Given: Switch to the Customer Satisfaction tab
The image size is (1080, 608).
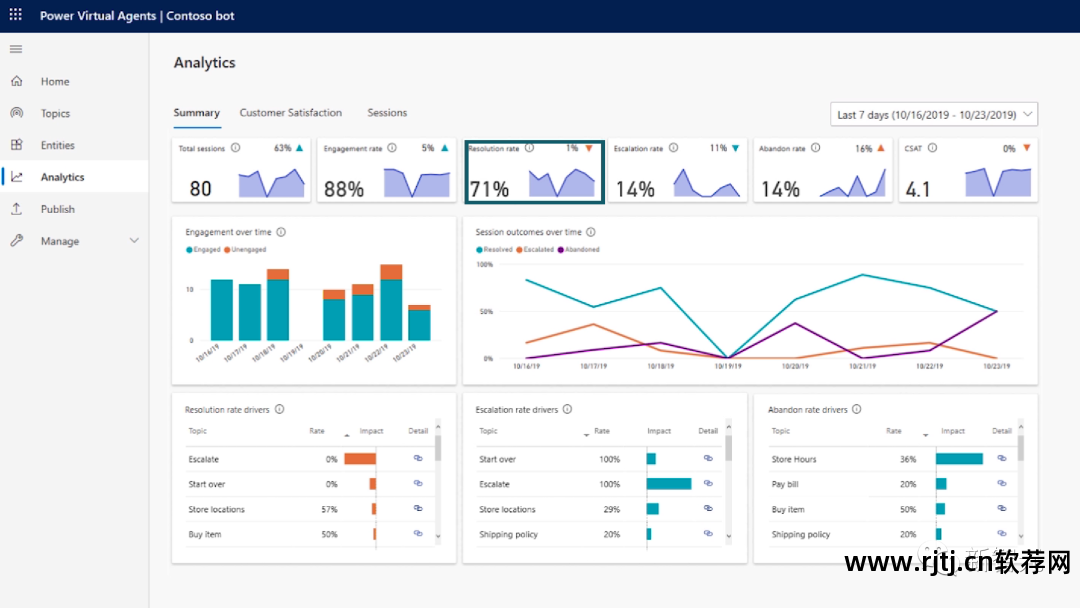Looking at the screenshot, I should point(290,113).
